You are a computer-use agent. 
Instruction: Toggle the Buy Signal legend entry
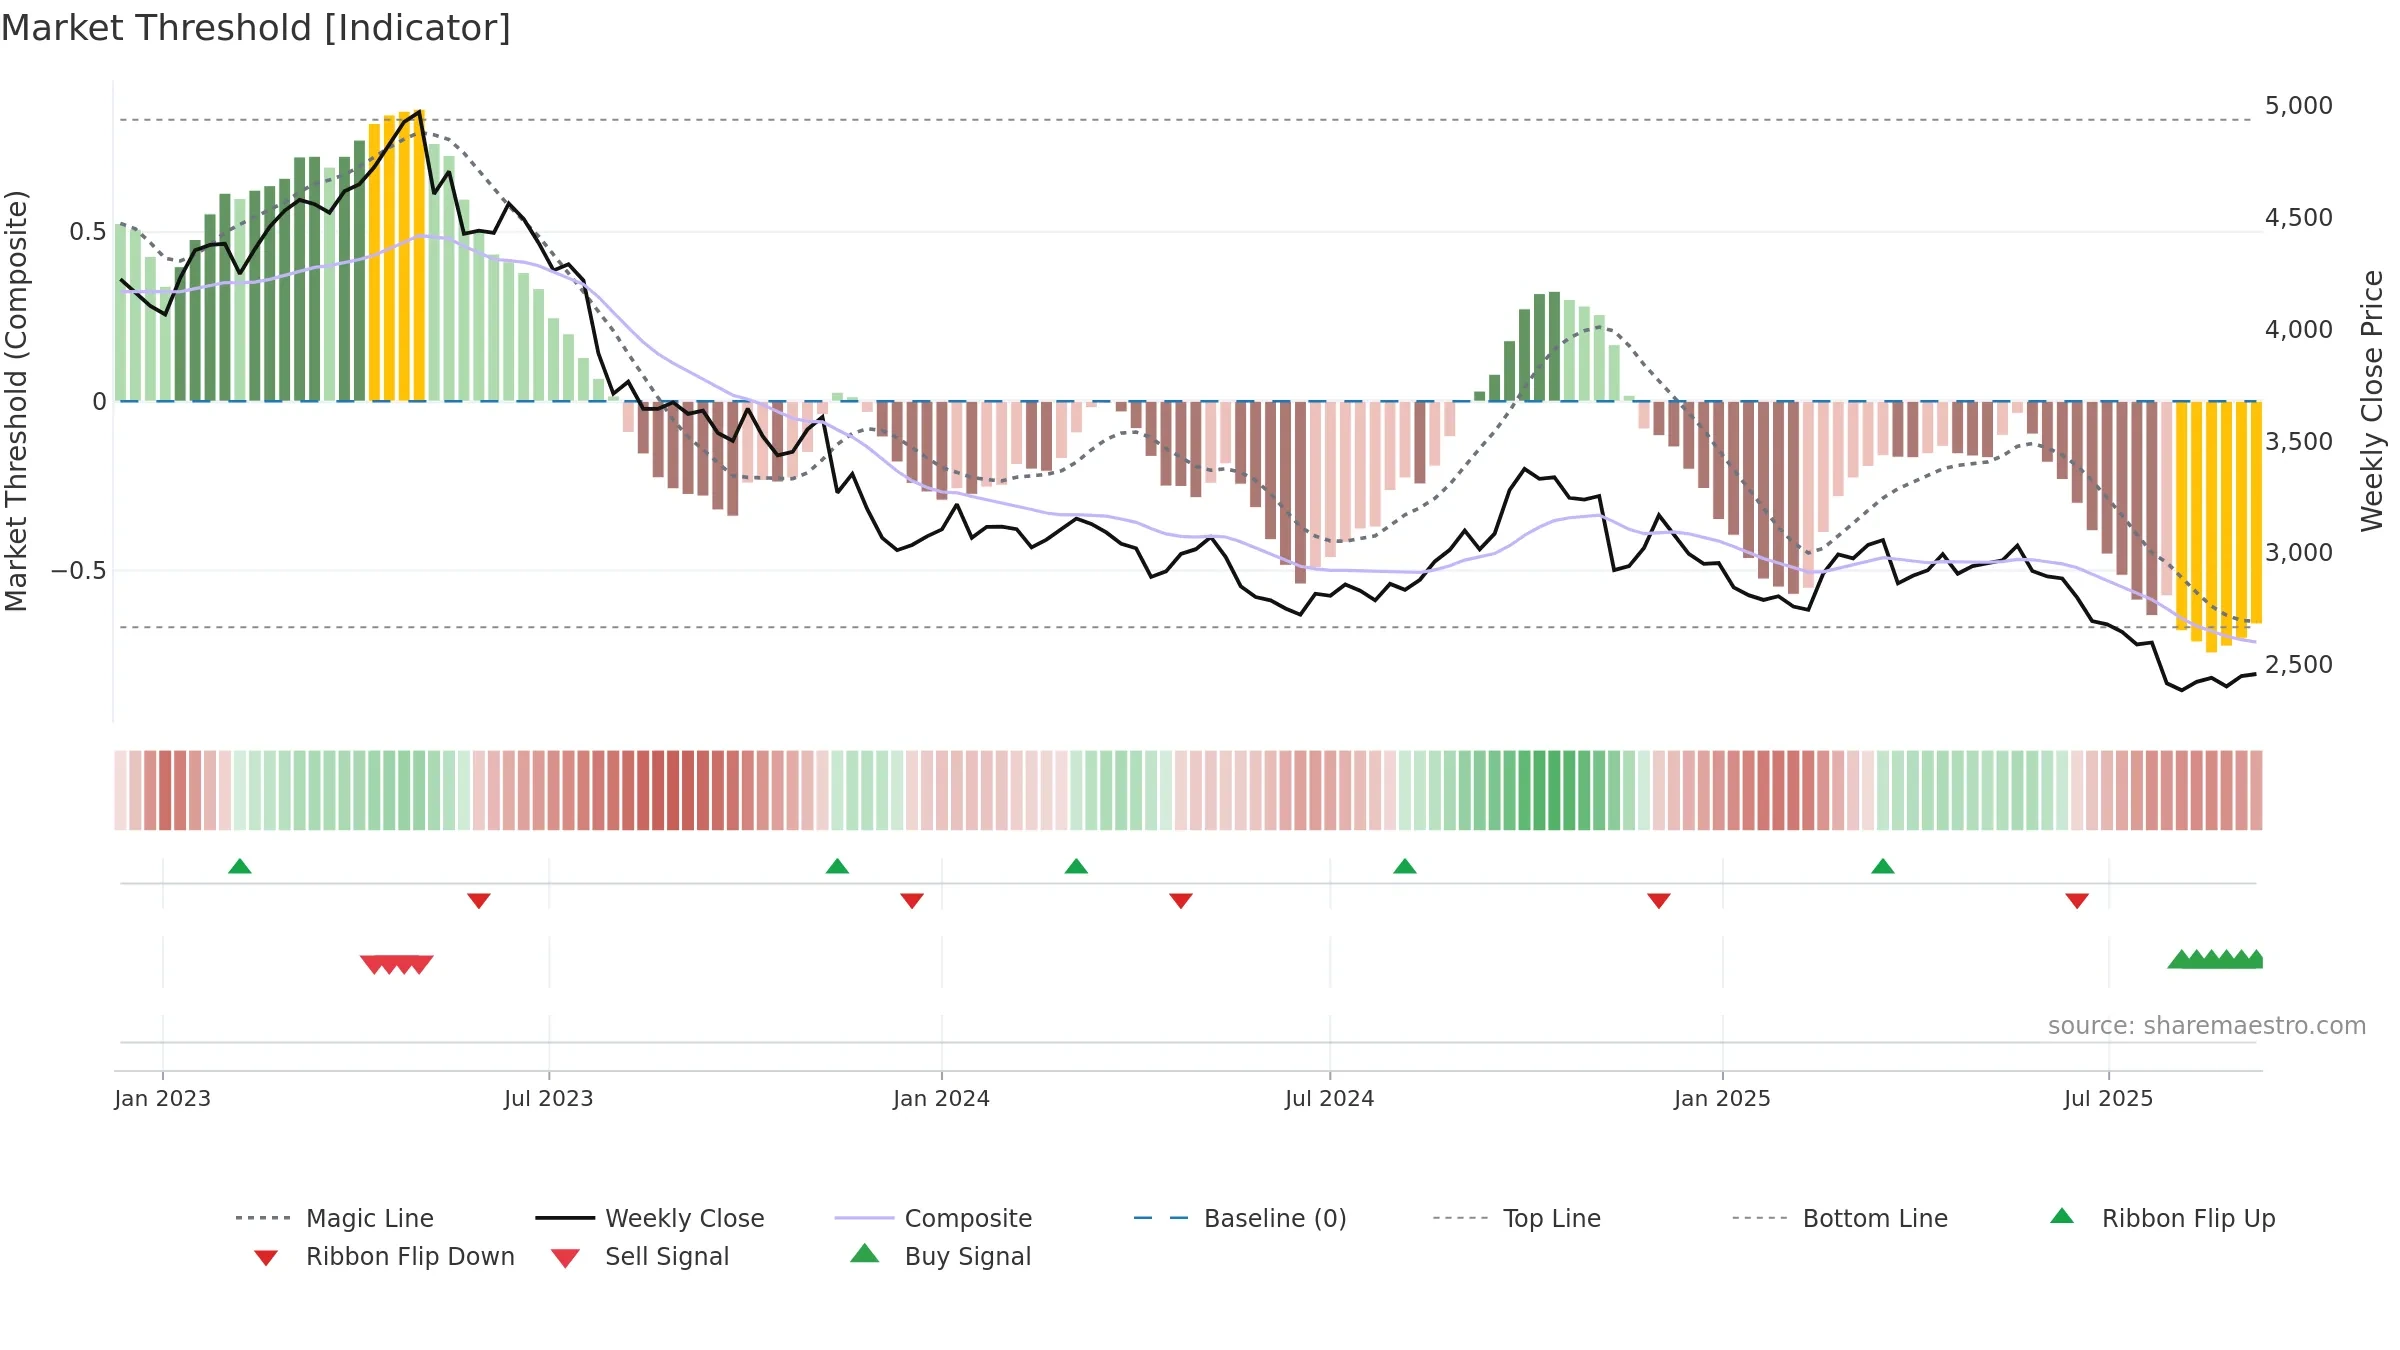[939, 1256]
